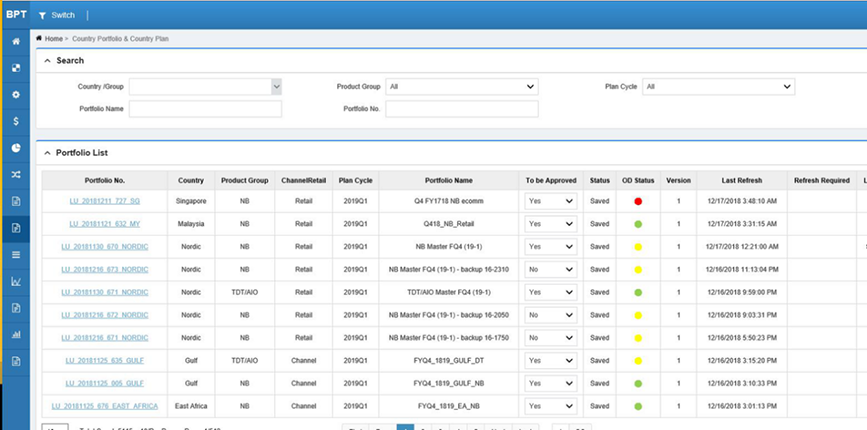
Task: Collapse the Search panel
Action: pyautogui.click(x=48, y=61)
